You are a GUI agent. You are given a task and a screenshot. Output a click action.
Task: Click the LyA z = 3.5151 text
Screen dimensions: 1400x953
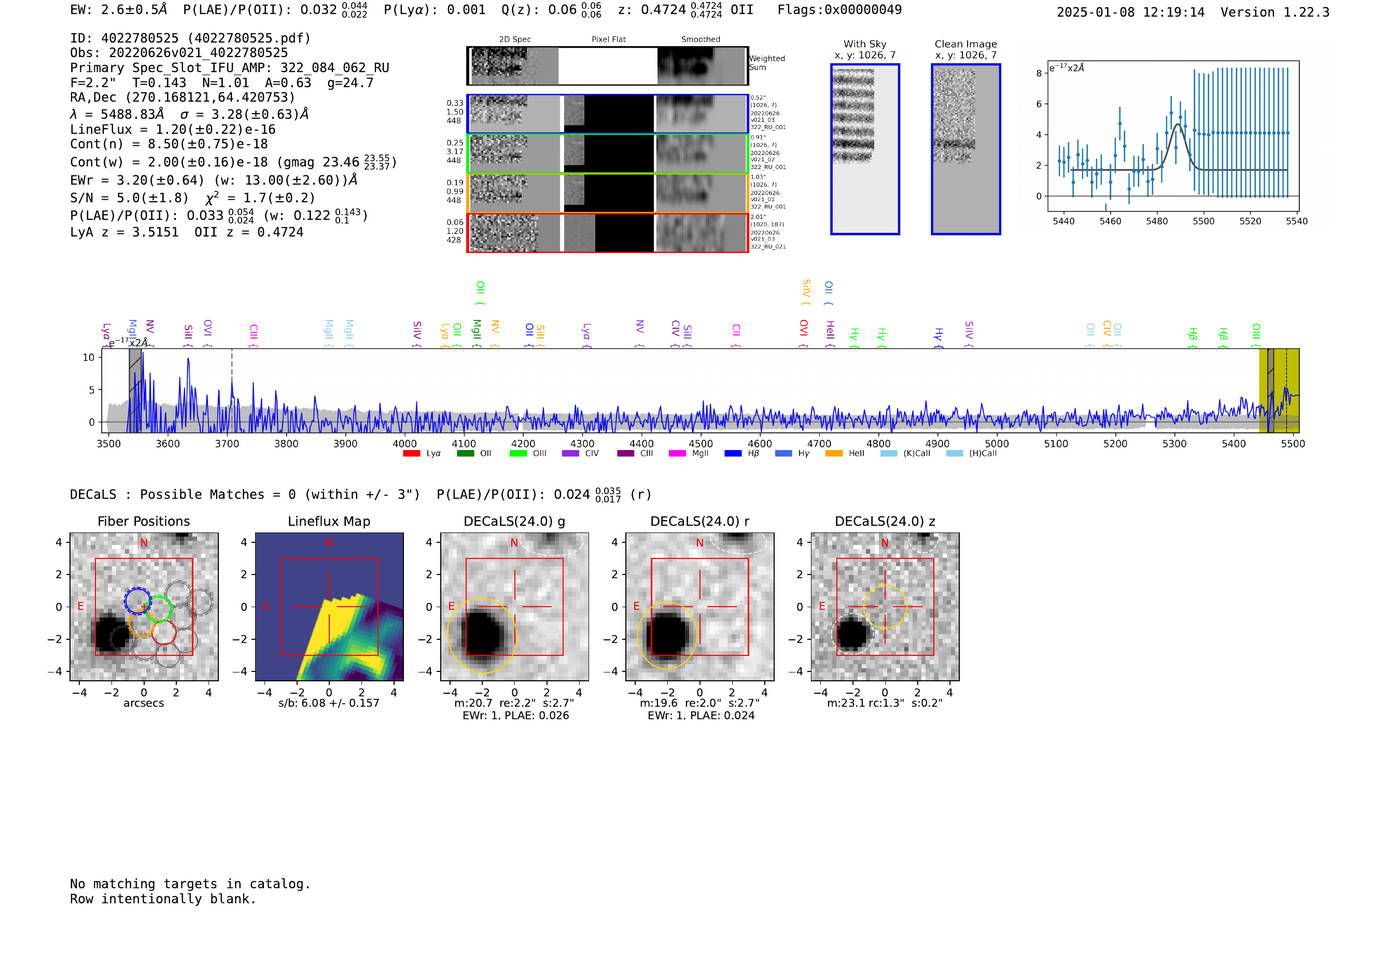[125, 232]
